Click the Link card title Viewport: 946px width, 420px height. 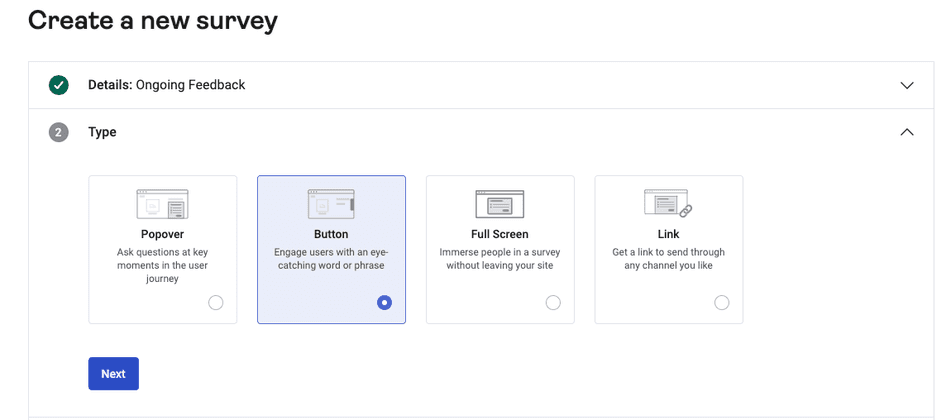668,234
